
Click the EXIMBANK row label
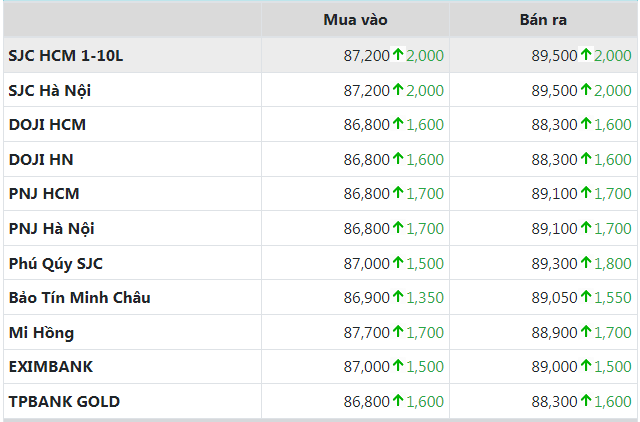(x=50, y=367)
